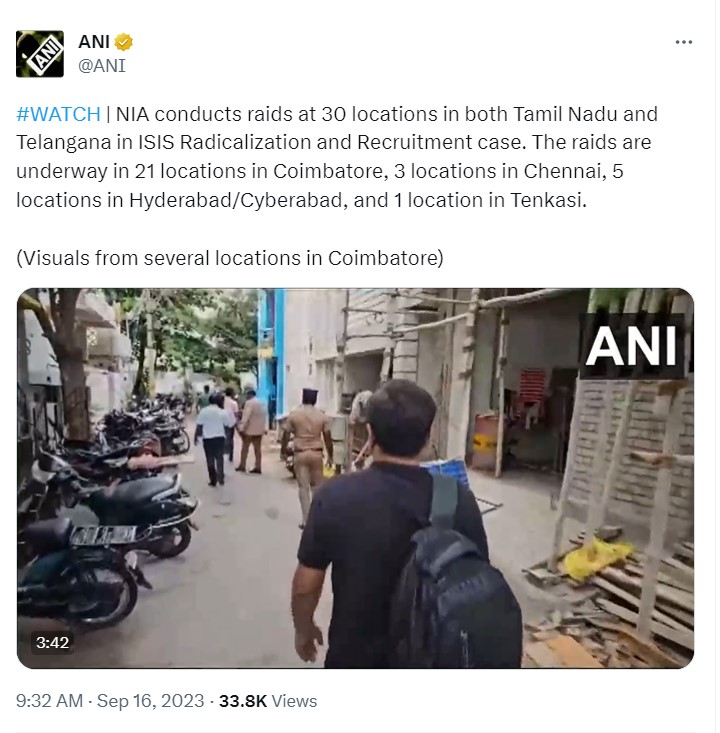
Task: Click the word 'Views' in the footer
Action: point(295,701)
